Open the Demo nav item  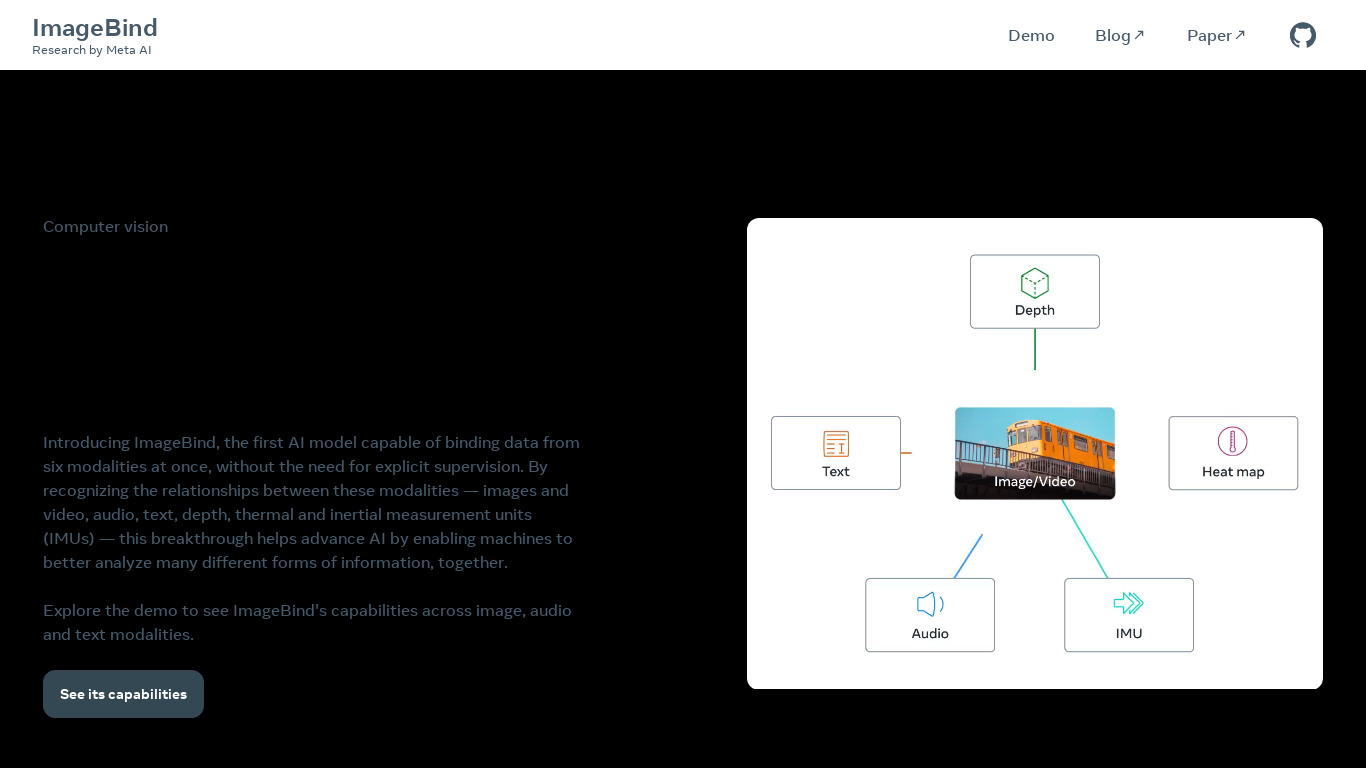[x=1031, y=36]
